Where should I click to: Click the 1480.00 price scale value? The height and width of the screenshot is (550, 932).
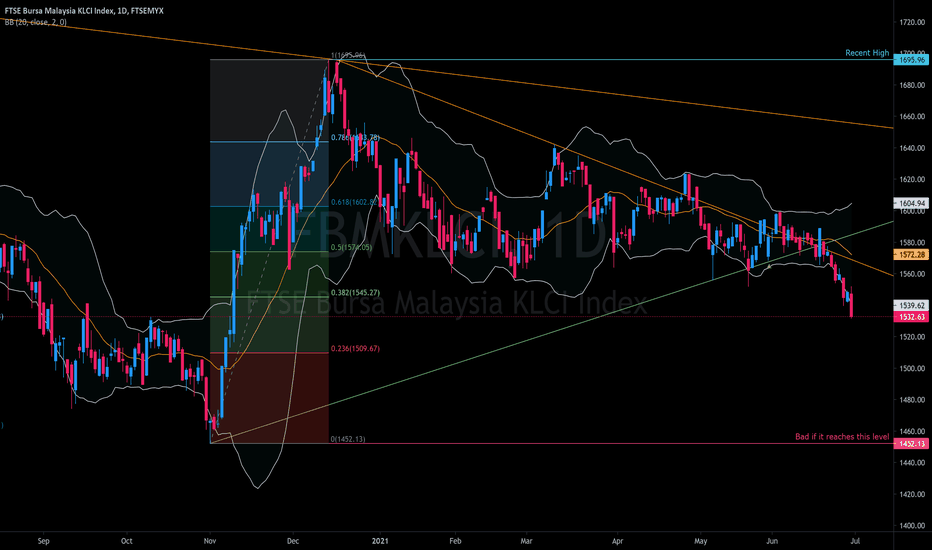pos(912,400)
